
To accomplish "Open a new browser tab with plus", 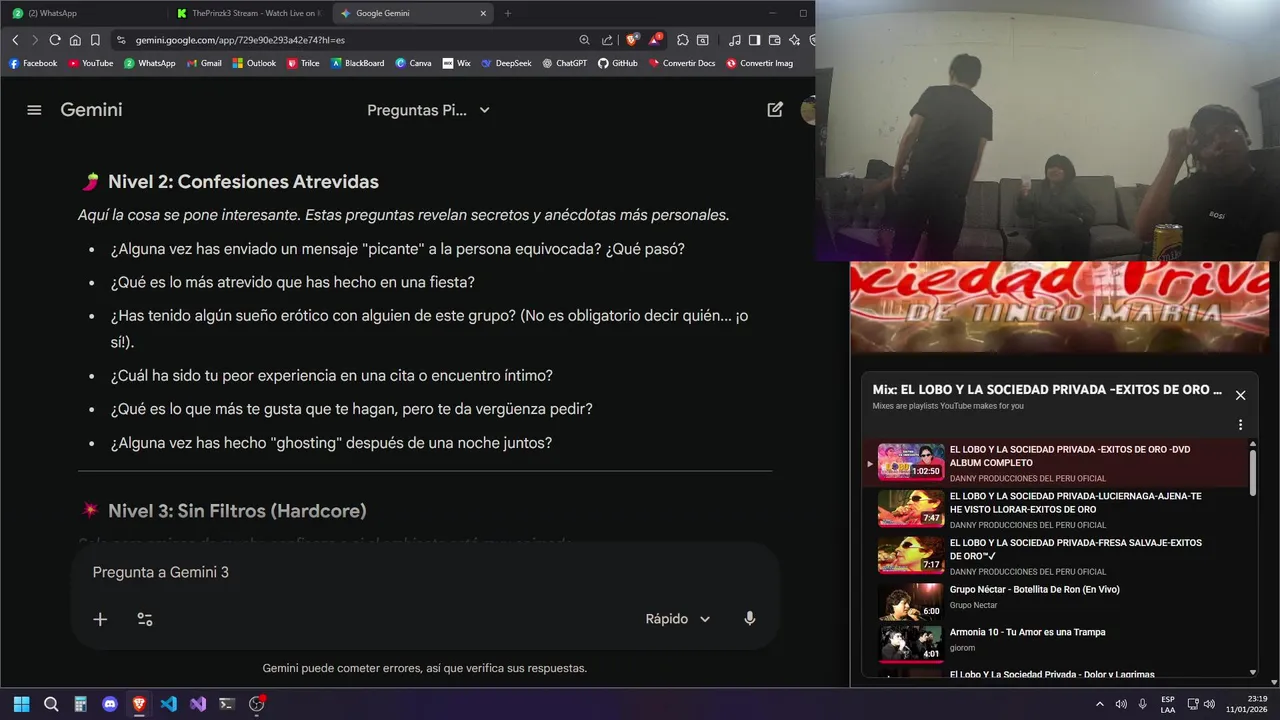I will point(508,13).
